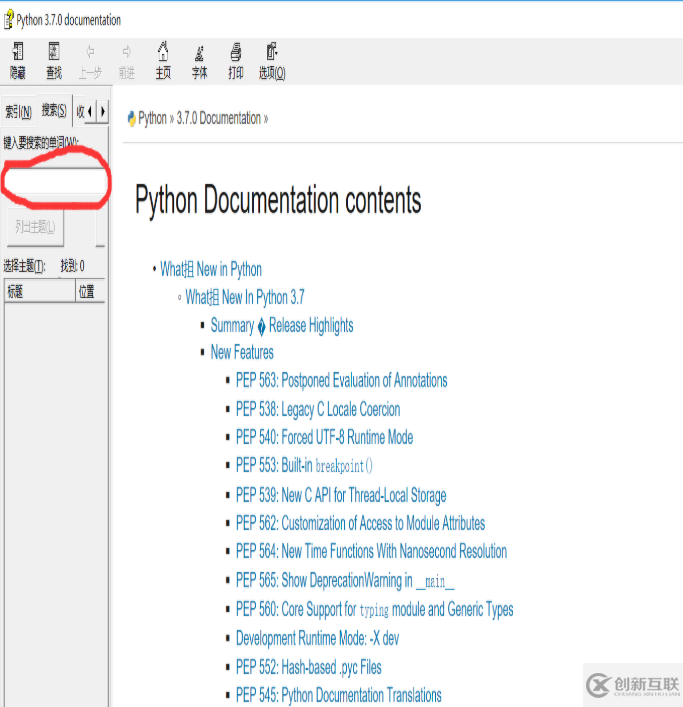Click the Location (位置) column header

(x=90, y=291)
